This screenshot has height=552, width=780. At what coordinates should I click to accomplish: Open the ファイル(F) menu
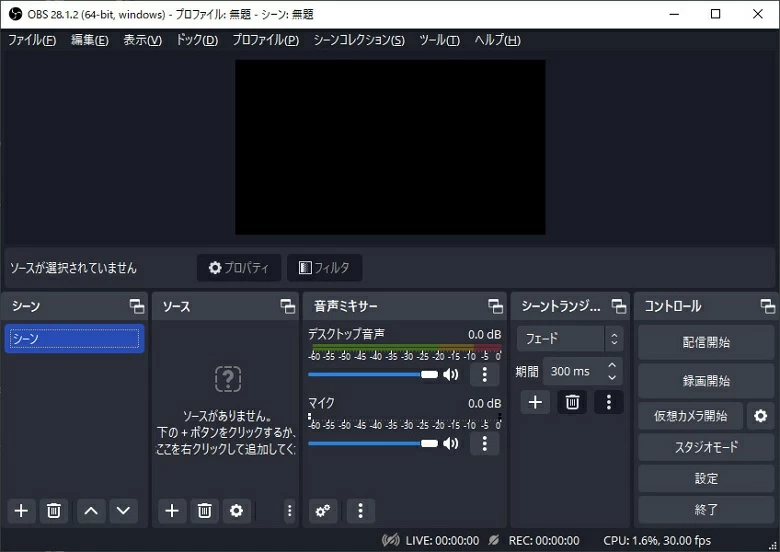point(32,40)
